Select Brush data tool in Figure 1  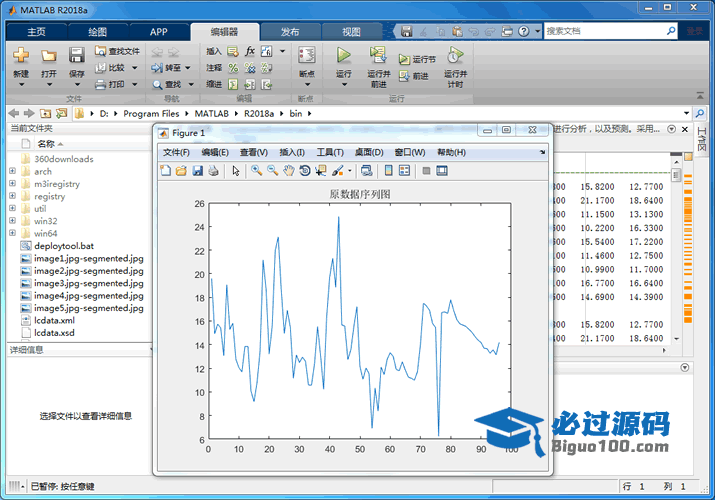(338, 170)
